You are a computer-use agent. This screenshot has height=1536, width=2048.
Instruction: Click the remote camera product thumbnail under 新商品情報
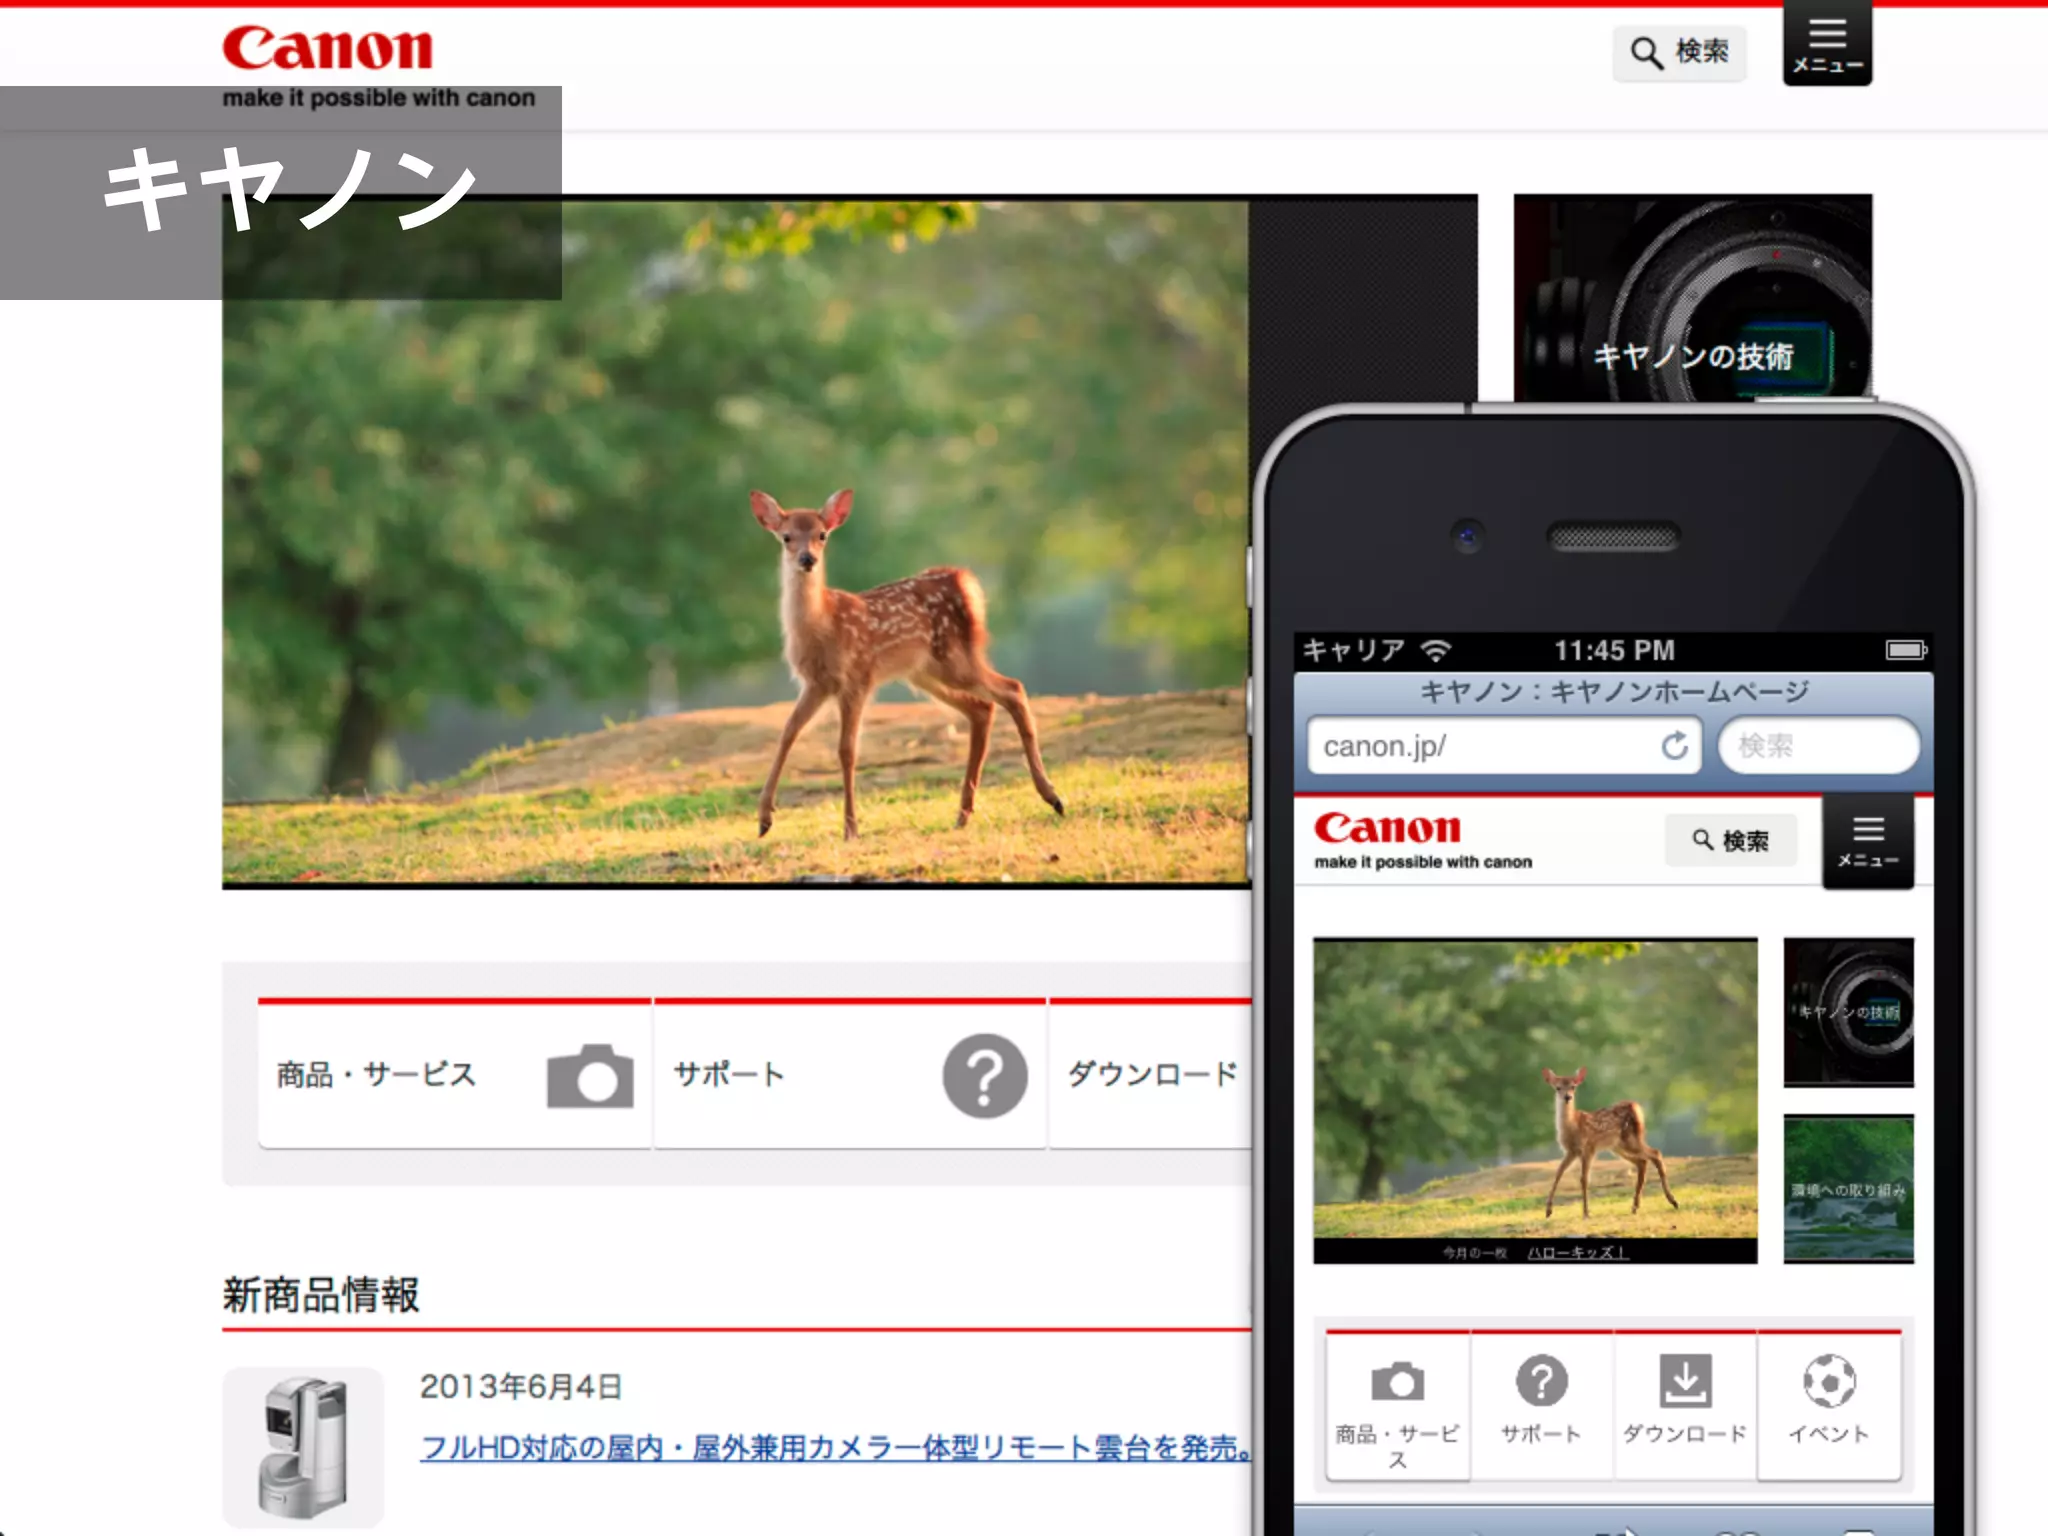point(303,1446)
